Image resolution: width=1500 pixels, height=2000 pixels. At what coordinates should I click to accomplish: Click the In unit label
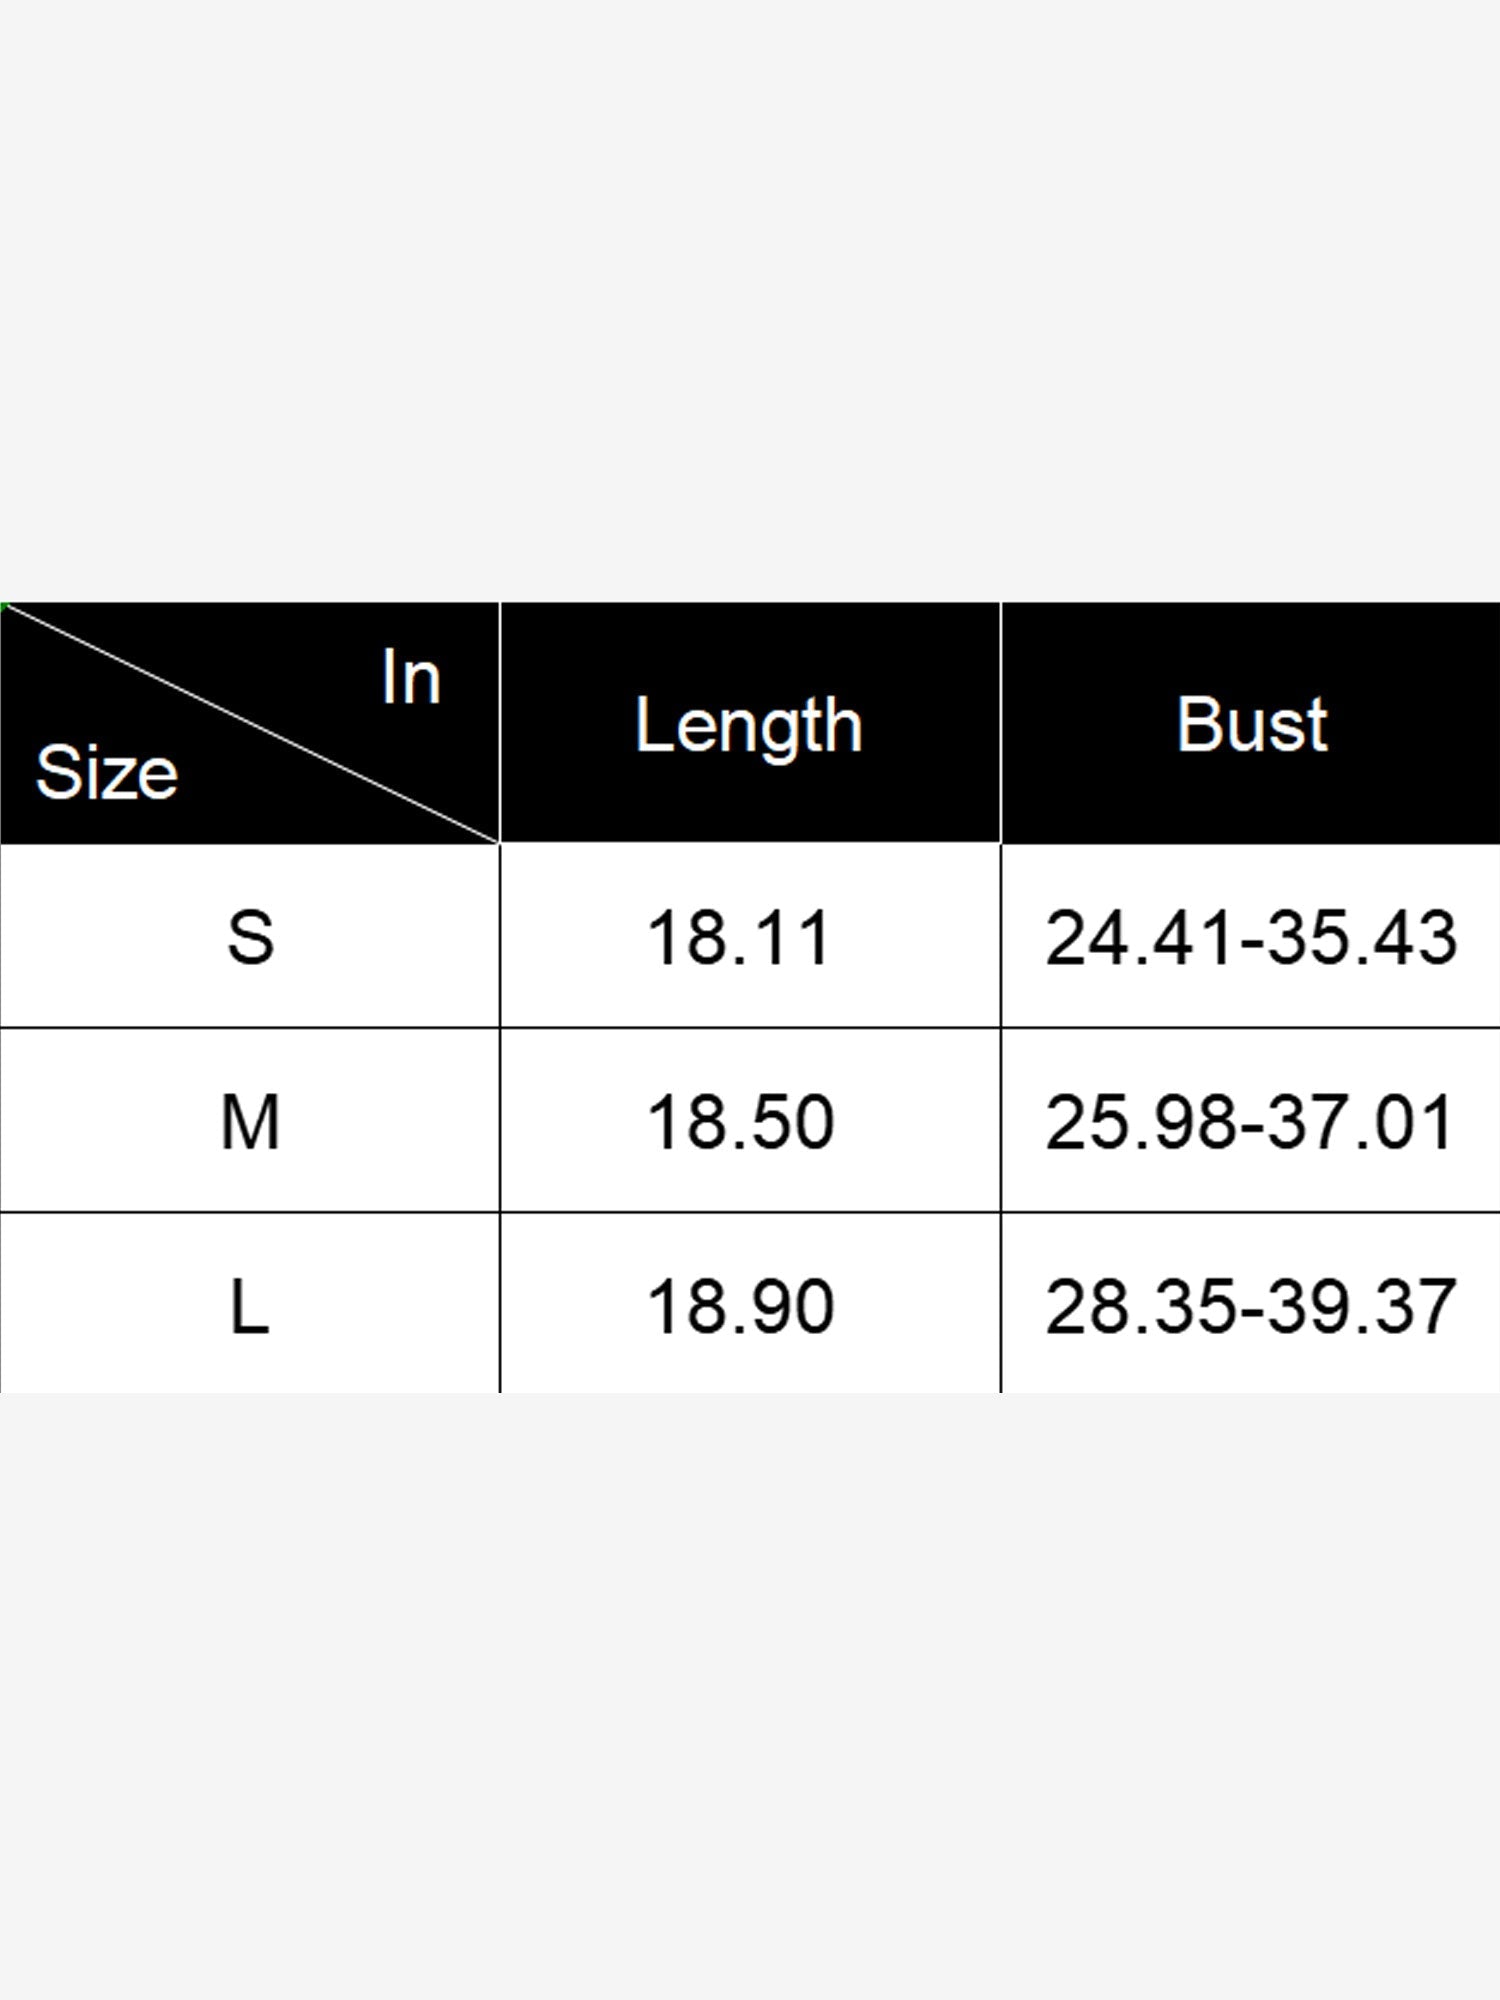click(x=411, y=678)
